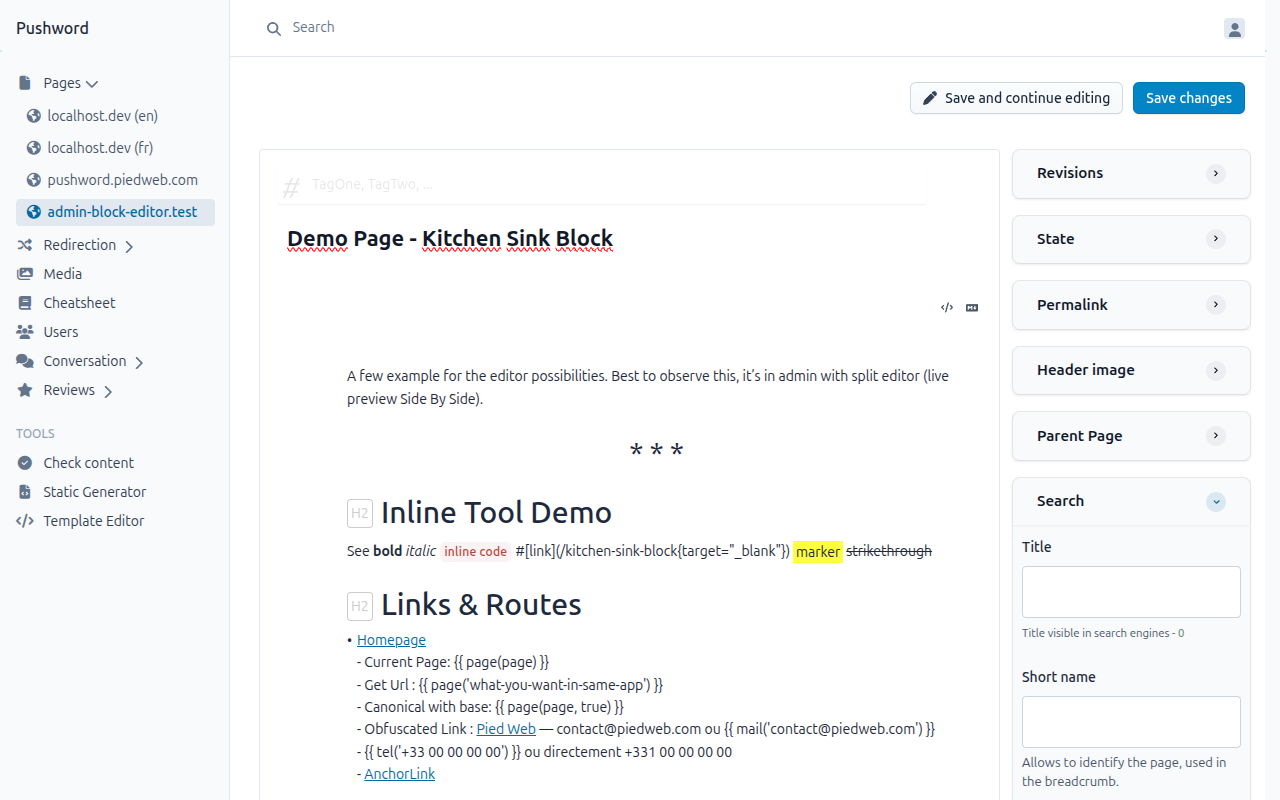Open Check content tool

pos(86,462)
